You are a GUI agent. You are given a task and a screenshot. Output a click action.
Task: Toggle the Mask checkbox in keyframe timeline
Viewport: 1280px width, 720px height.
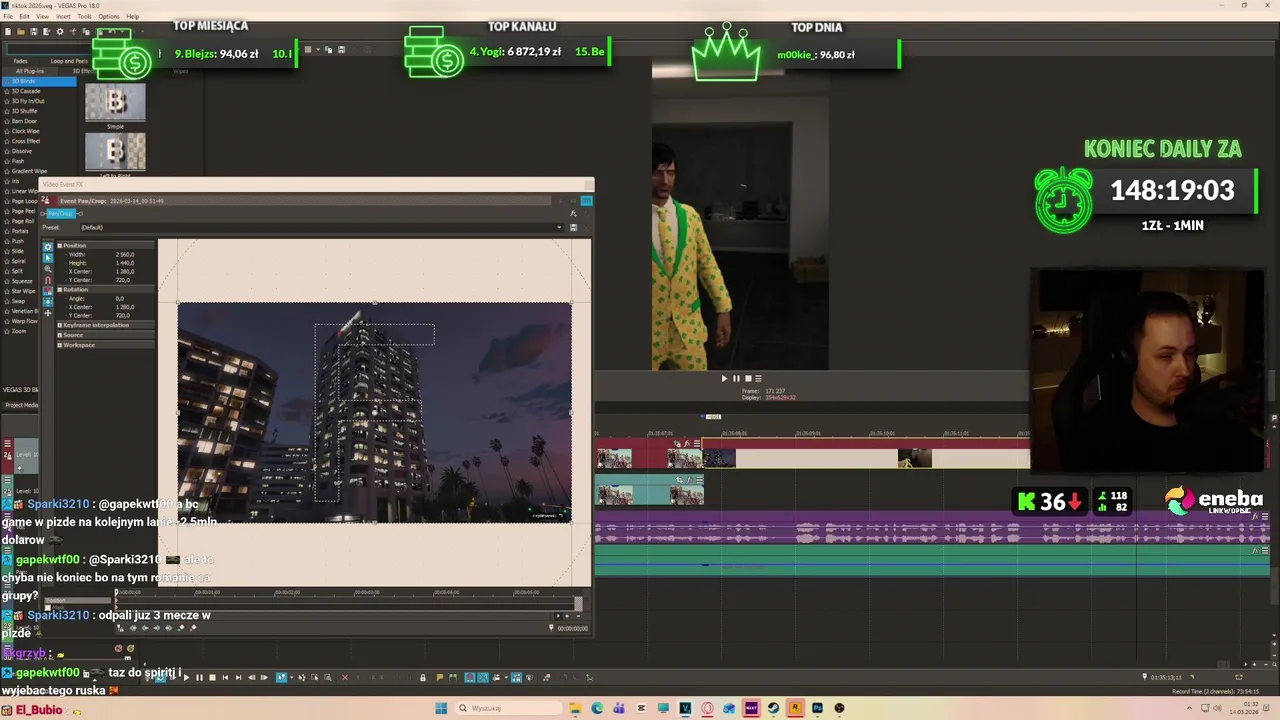click(x=47, y=607)
